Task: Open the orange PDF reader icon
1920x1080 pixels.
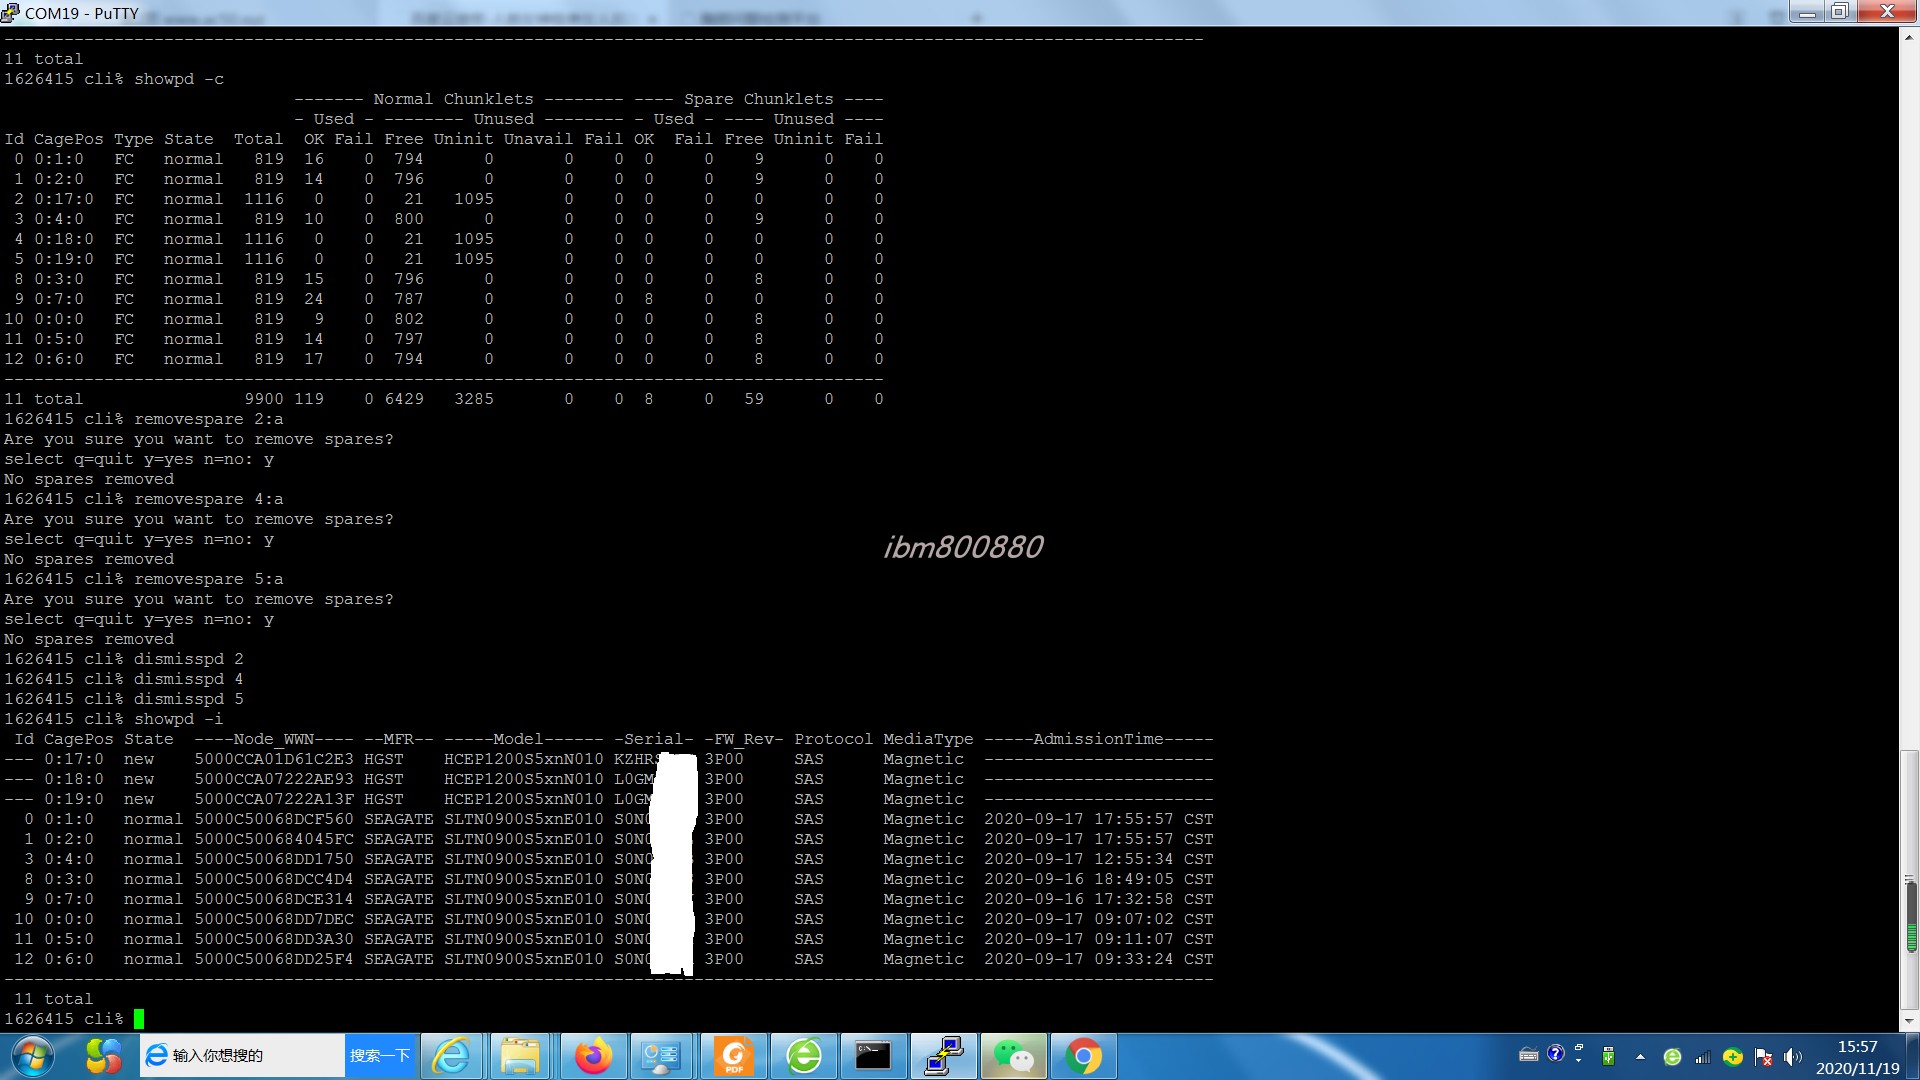Action: pos(734,1056)
